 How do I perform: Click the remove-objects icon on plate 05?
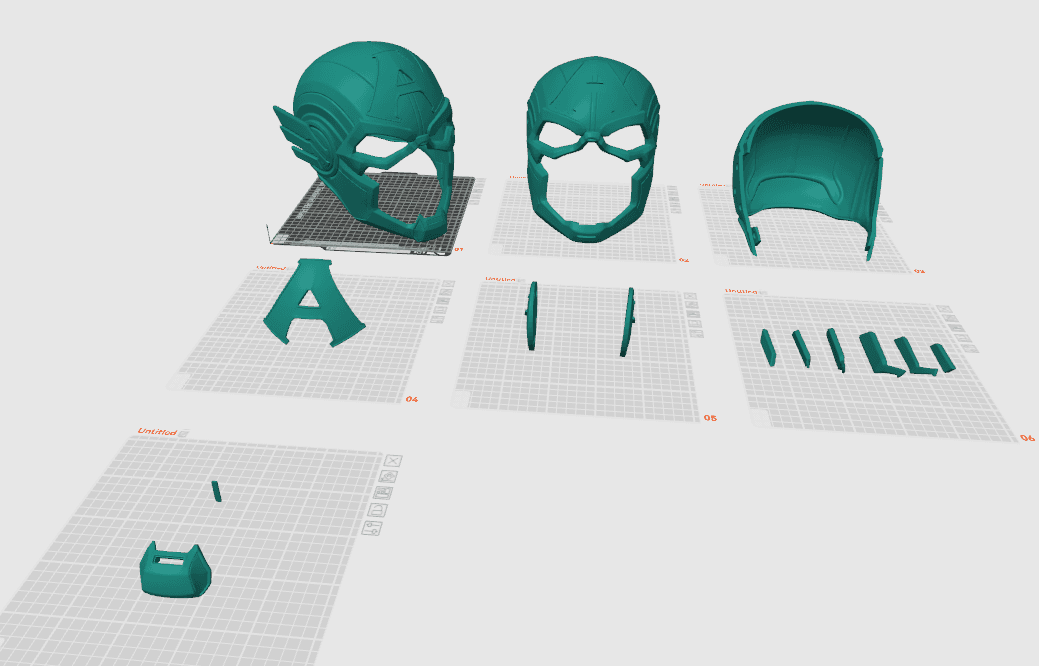(x=690, y=296)
